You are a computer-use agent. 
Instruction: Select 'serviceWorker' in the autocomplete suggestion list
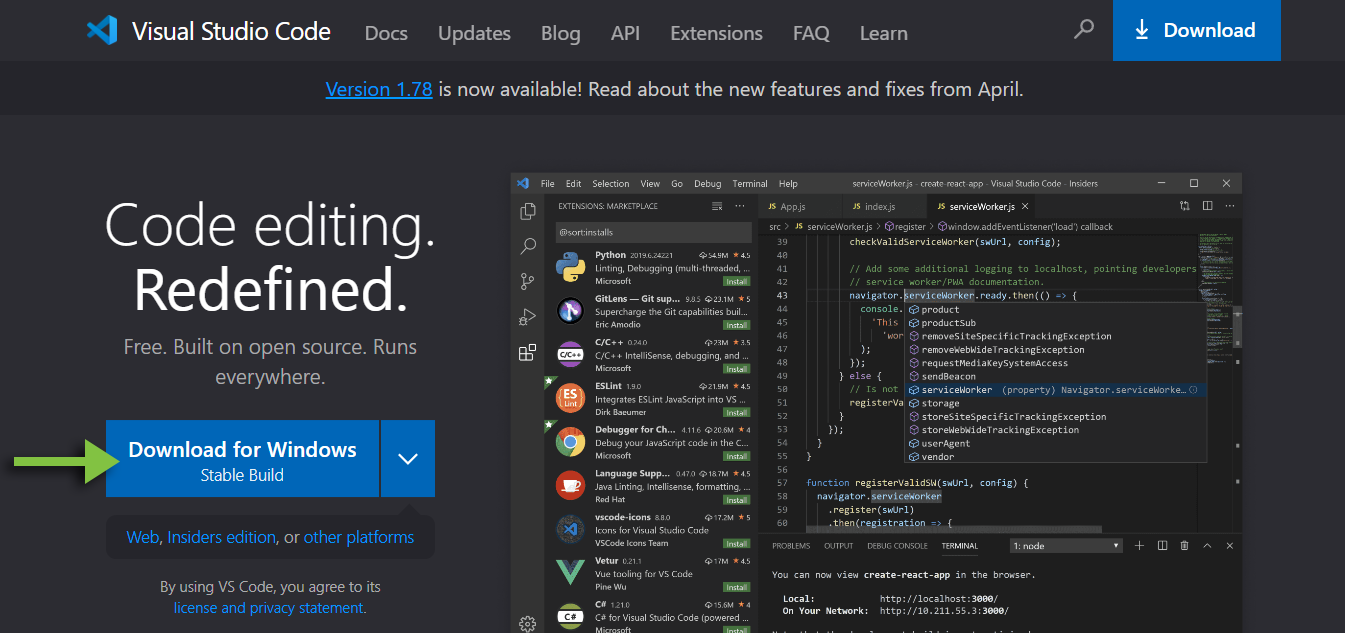[x=1054, y=390]
